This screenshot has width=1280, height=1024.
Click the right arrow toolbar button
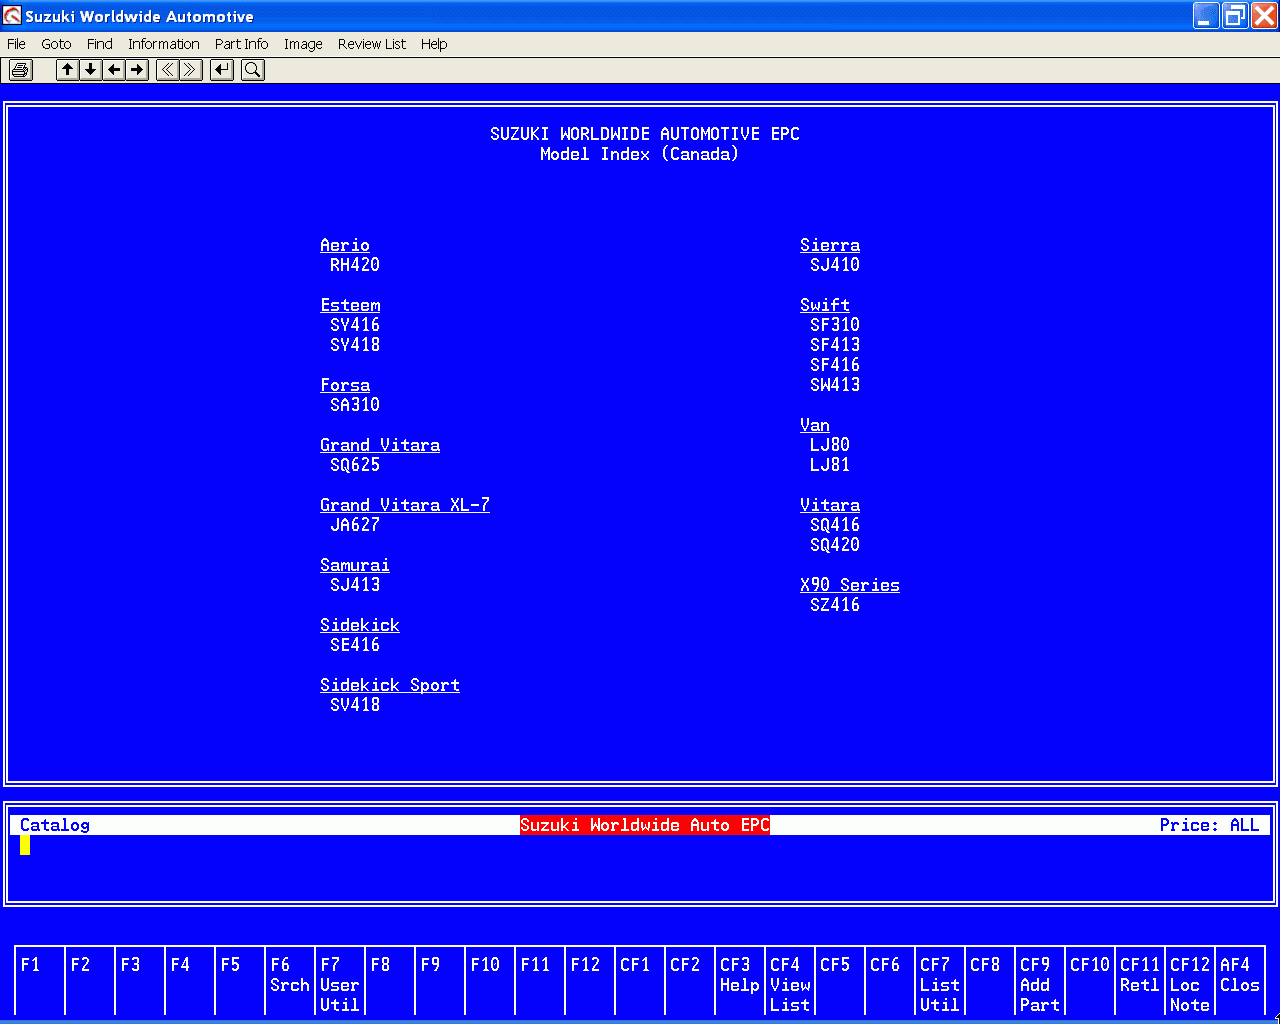(138, 70)
